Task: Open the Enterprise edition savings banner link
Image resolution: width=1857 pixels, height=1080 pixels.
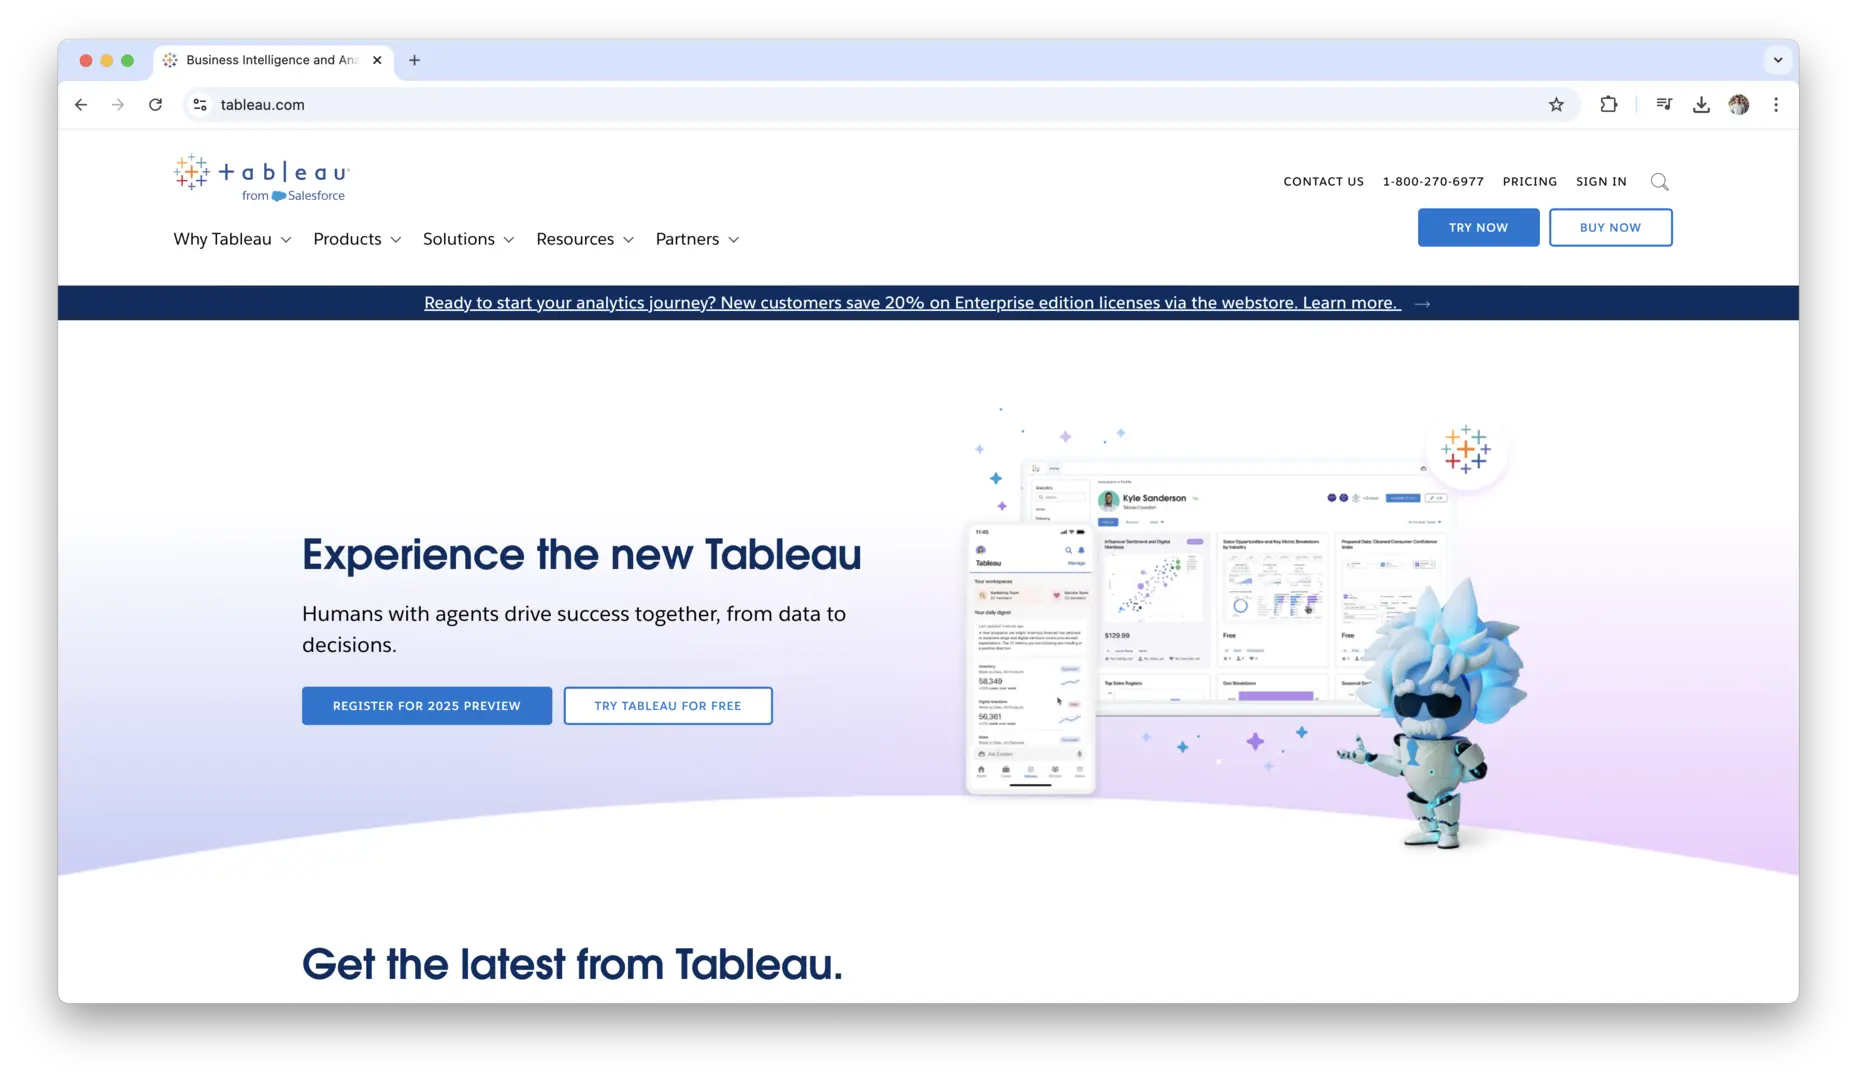Action: pyautogui.click(x=911, y=303)
